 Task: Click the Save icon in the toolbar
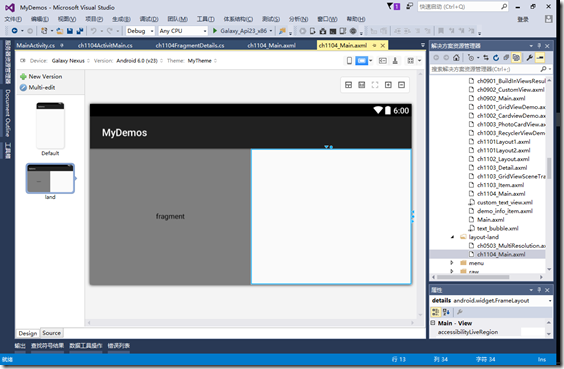point(70,31)
